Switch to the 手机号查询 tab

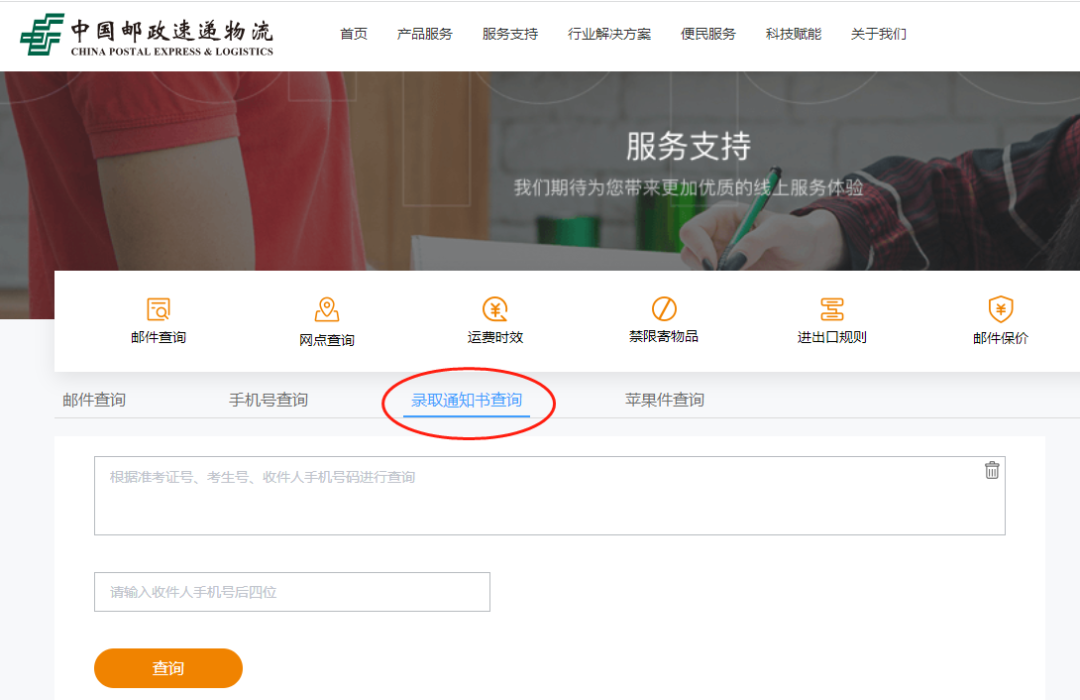267,399
